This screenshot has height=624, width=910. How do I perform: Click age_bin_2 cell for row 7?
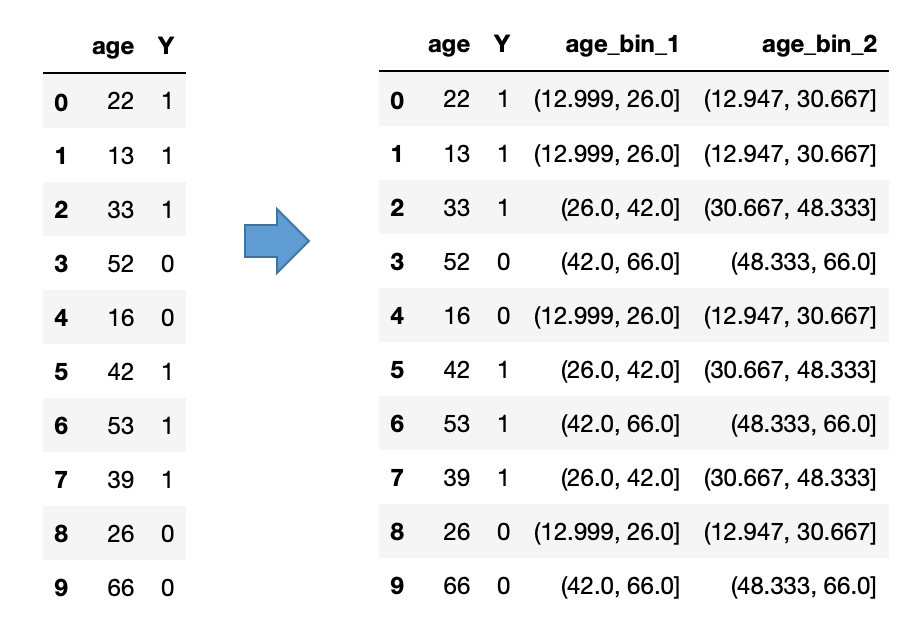[x=790, y=478]
